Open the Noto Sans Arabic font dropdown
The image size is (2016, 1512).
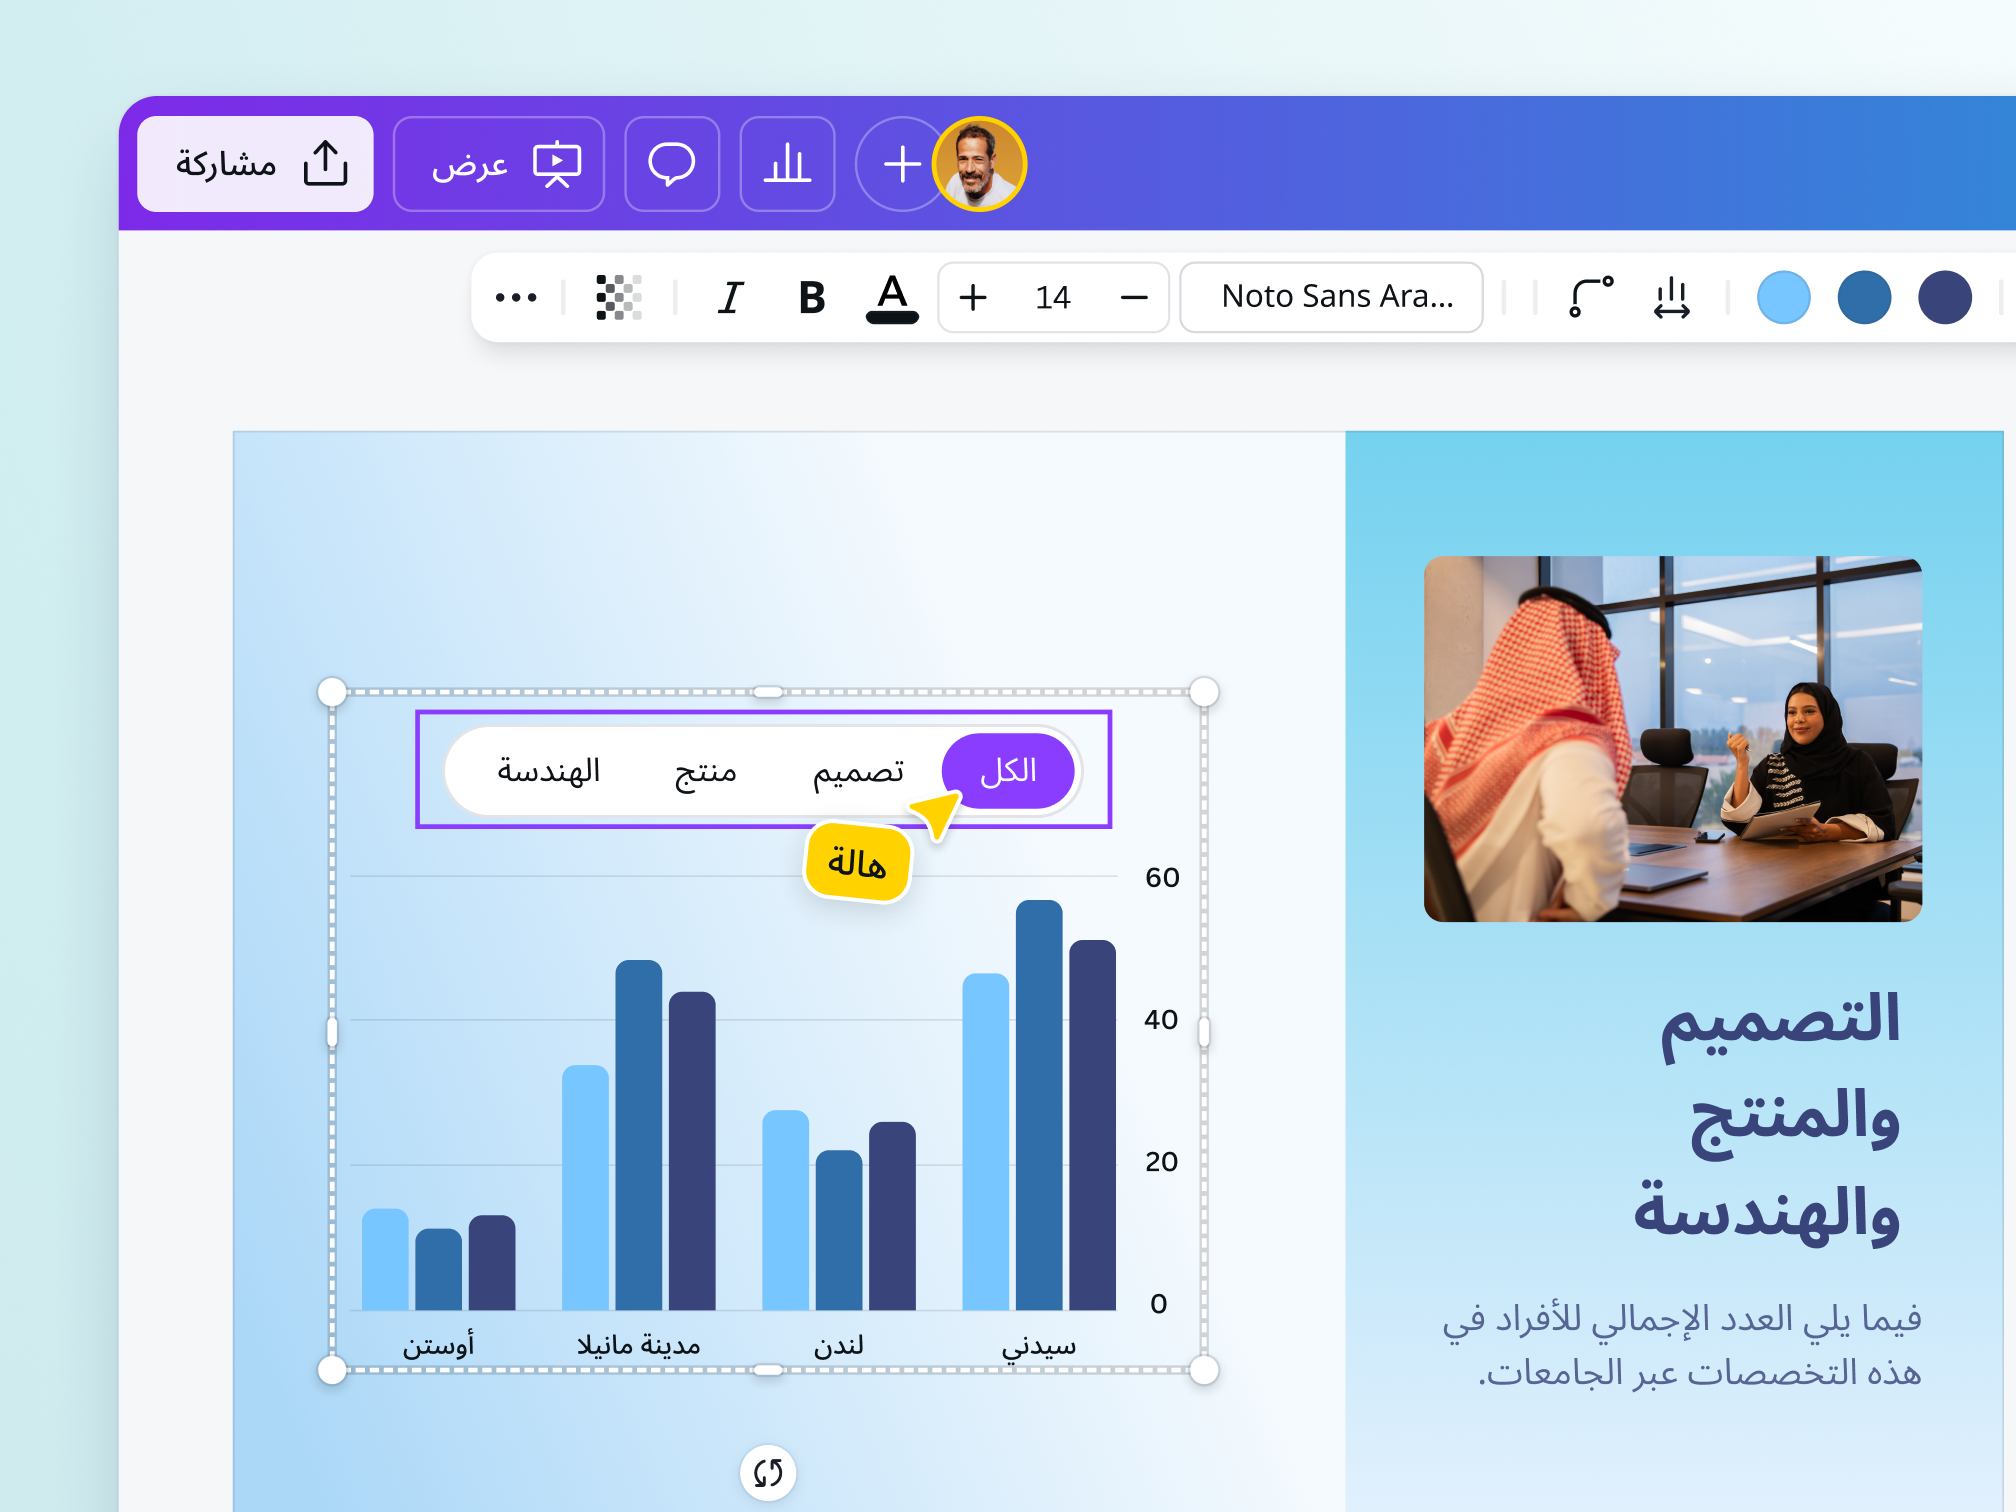click(1331, 297)
